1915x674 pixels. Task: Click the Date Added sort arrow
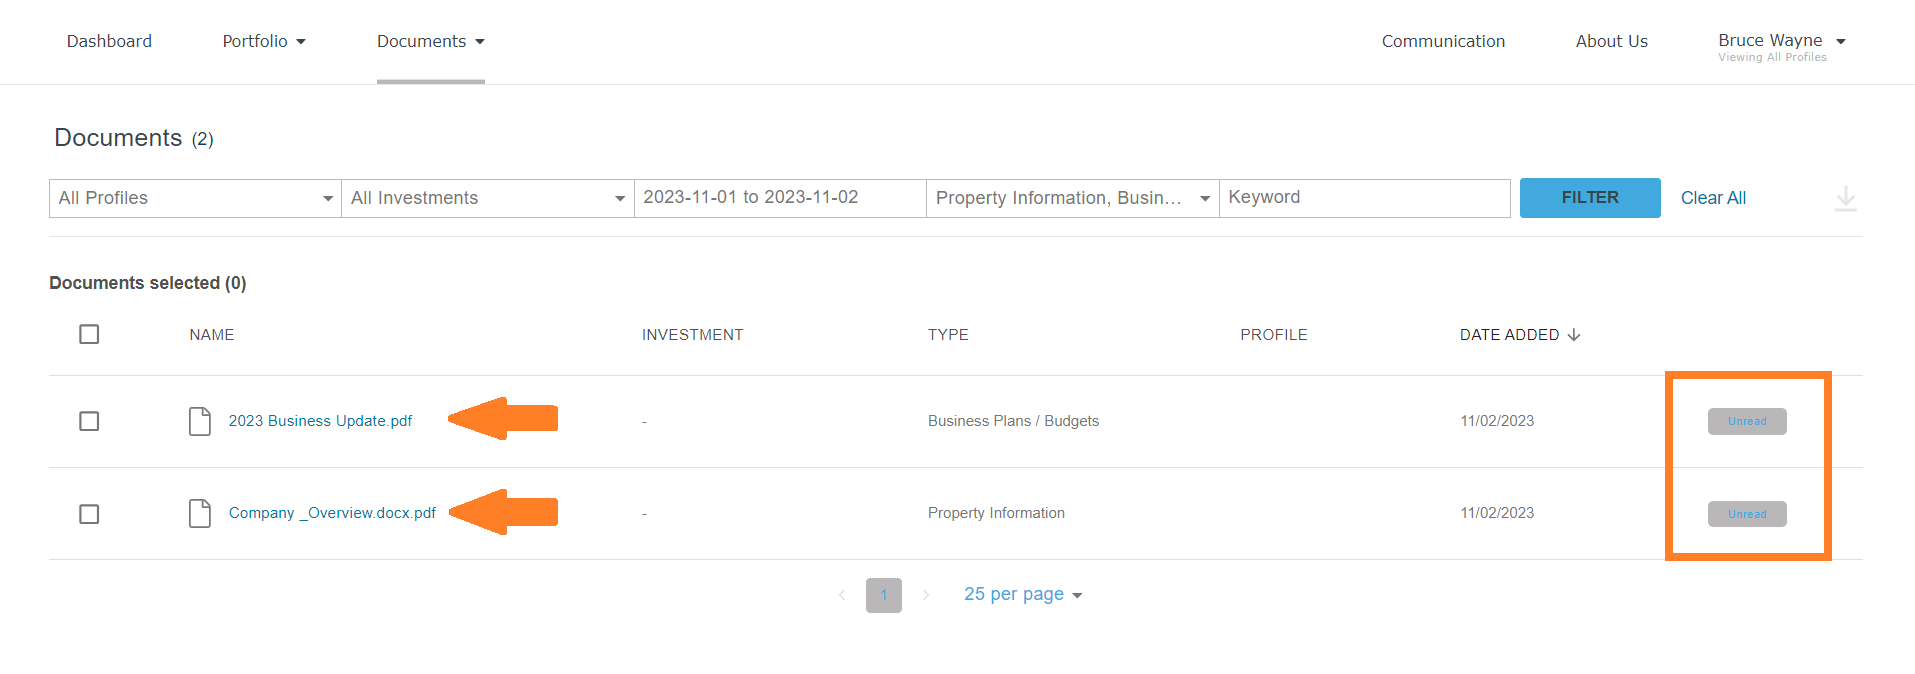tap(1574, 335)
